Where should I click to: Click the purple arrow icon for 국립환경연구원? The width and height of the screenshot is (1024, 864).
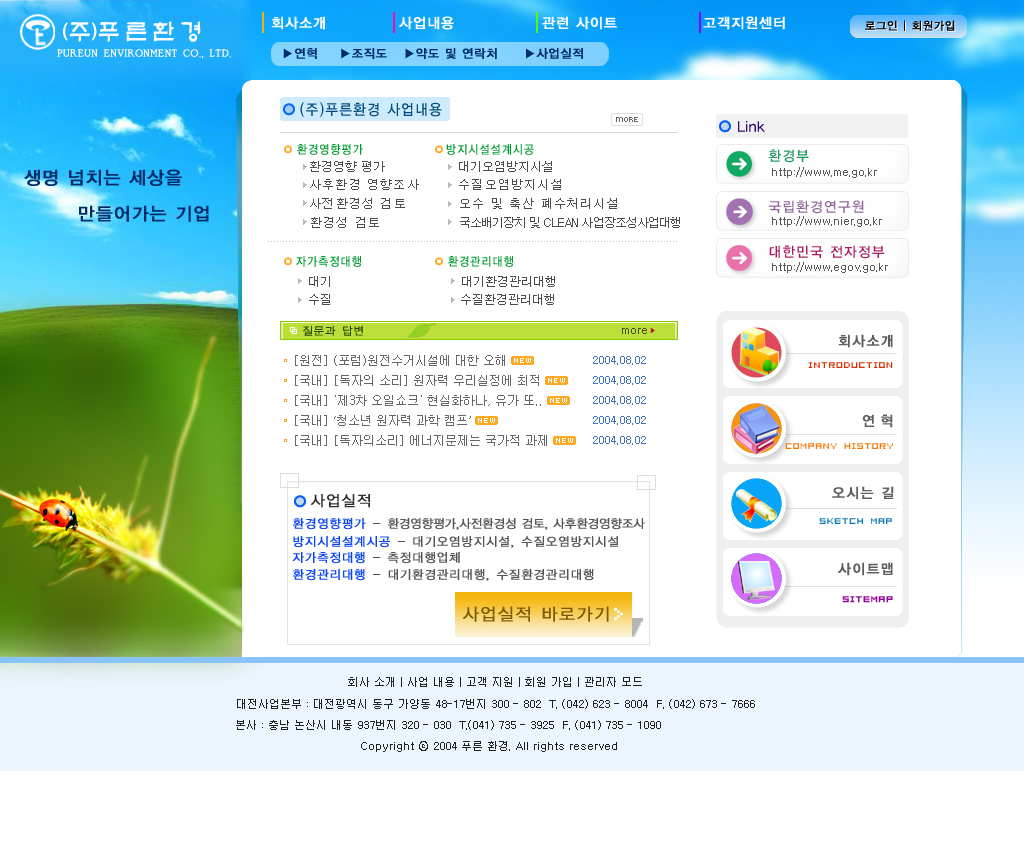739,211
